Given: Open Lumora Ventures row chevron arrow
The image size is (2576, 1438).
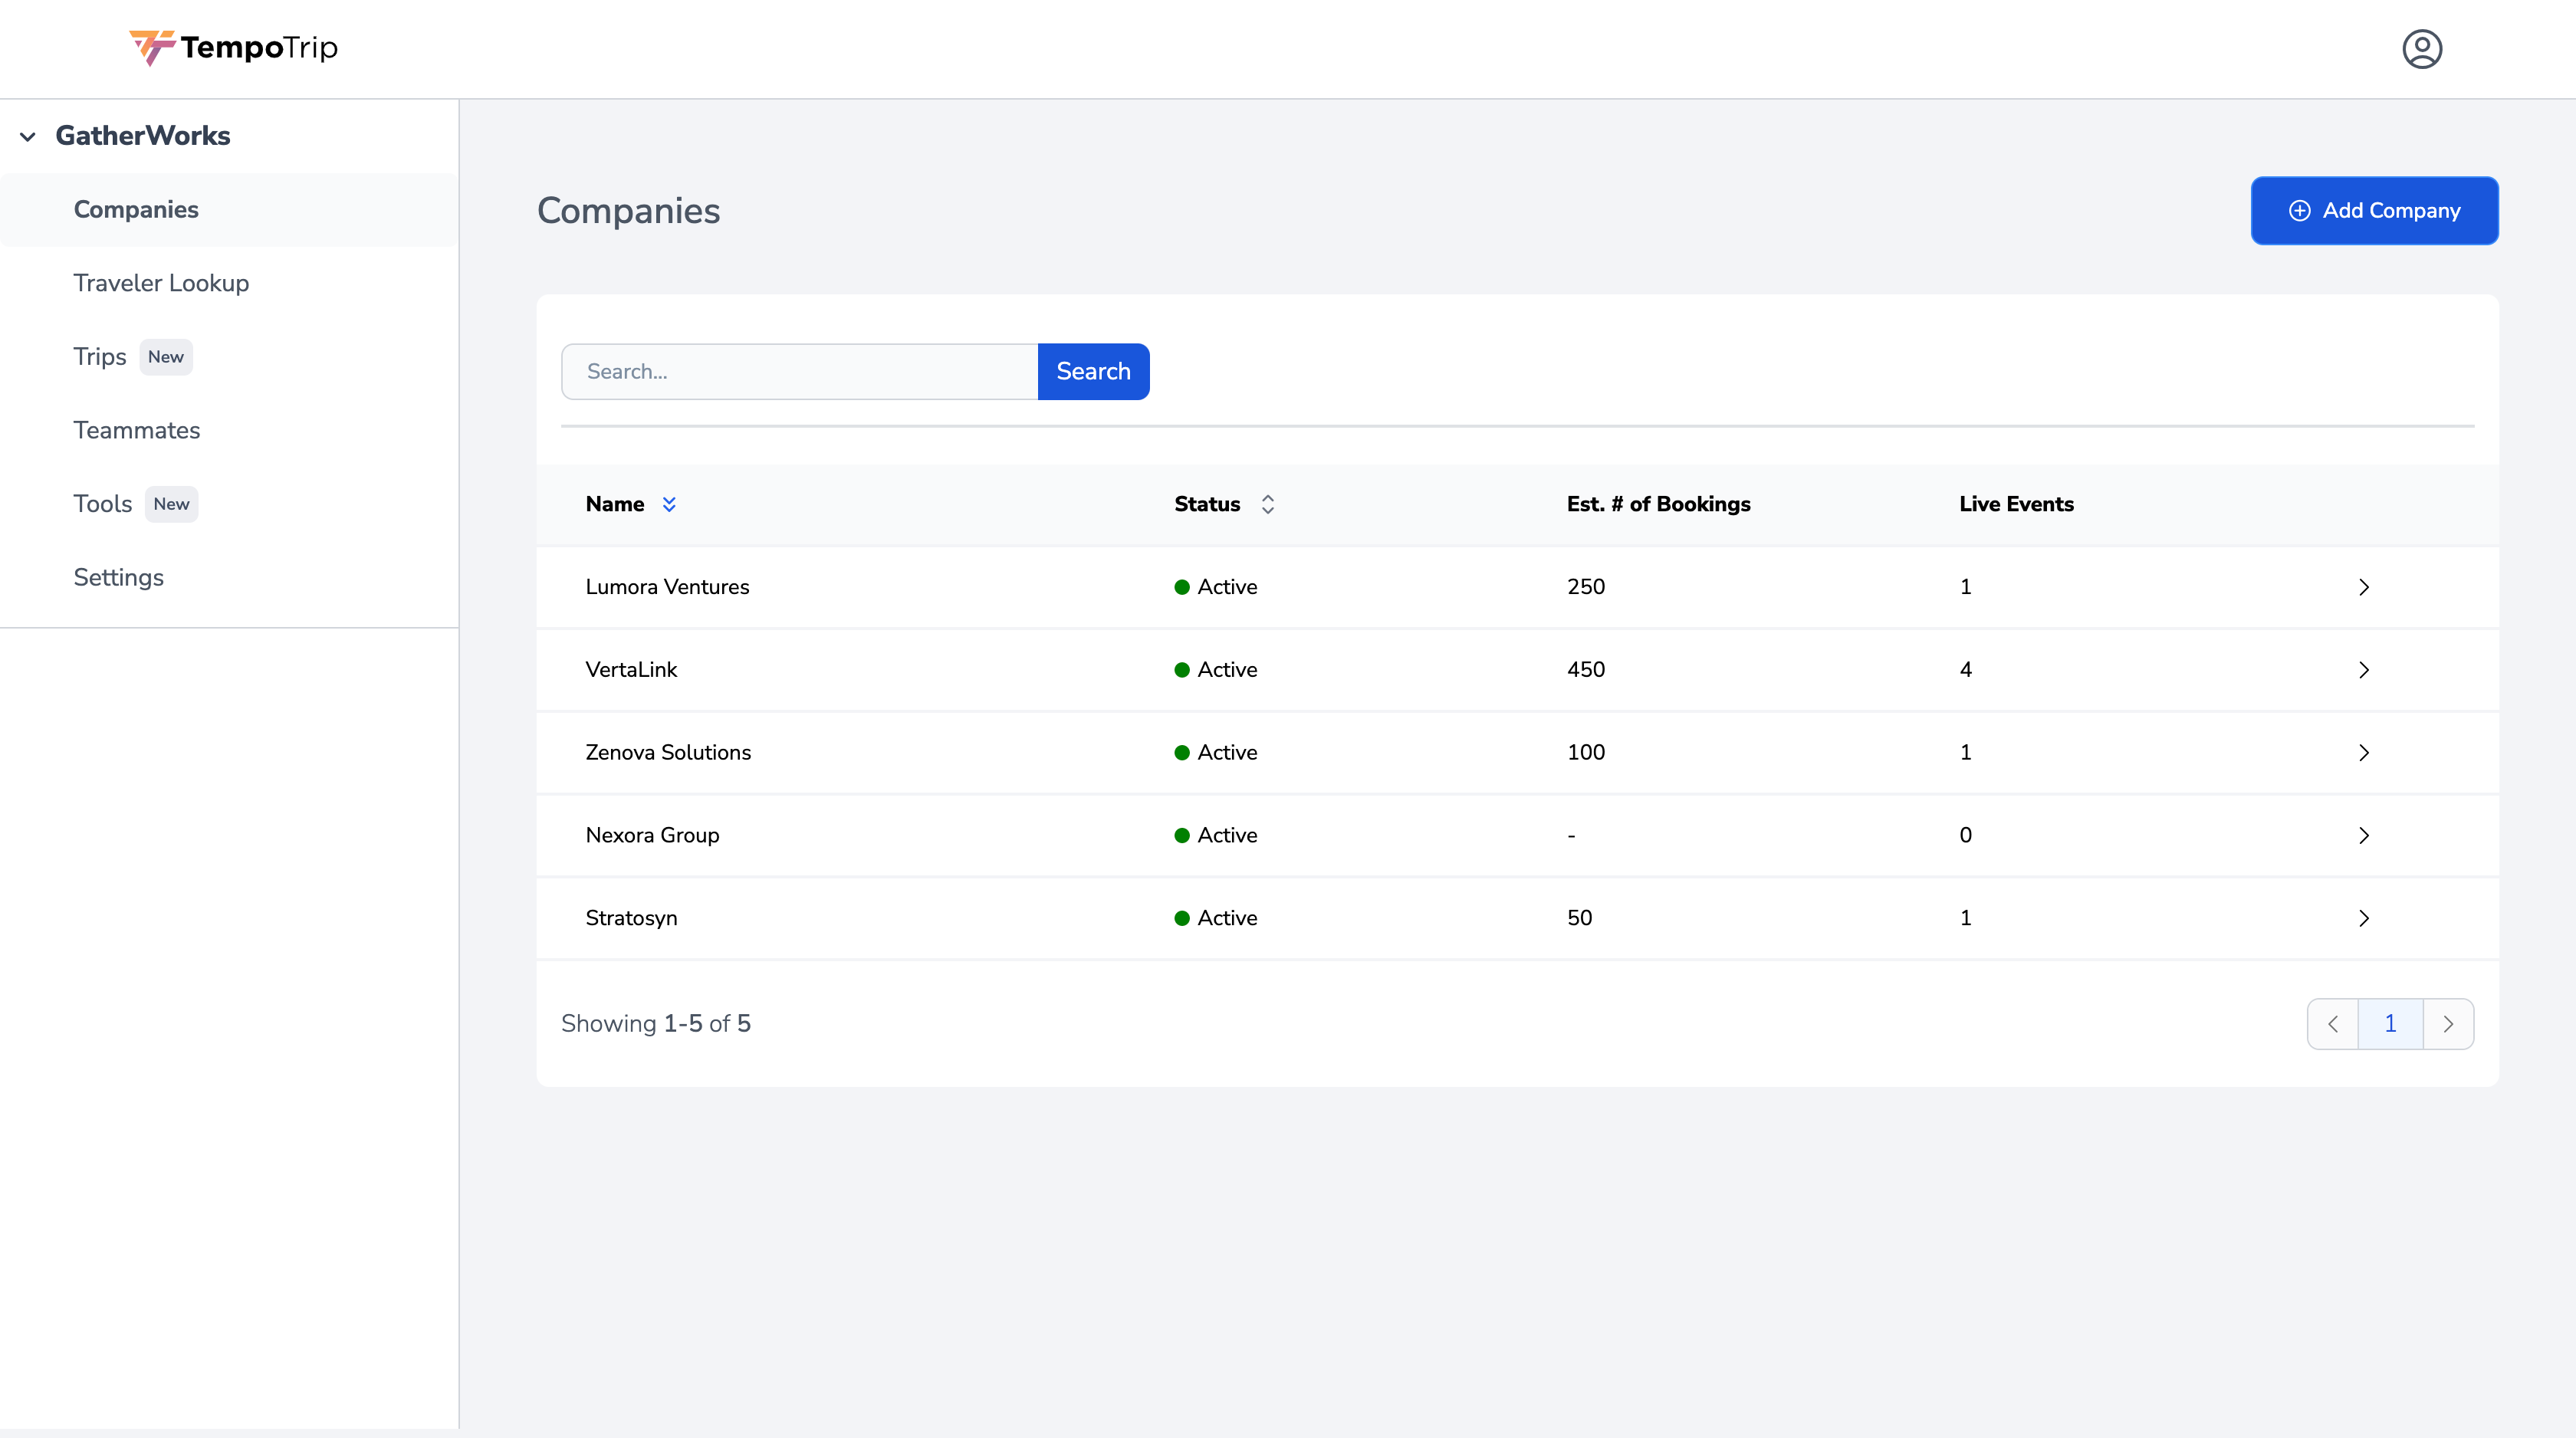Looking at the screenshot, I should [x=2363, y=587].
